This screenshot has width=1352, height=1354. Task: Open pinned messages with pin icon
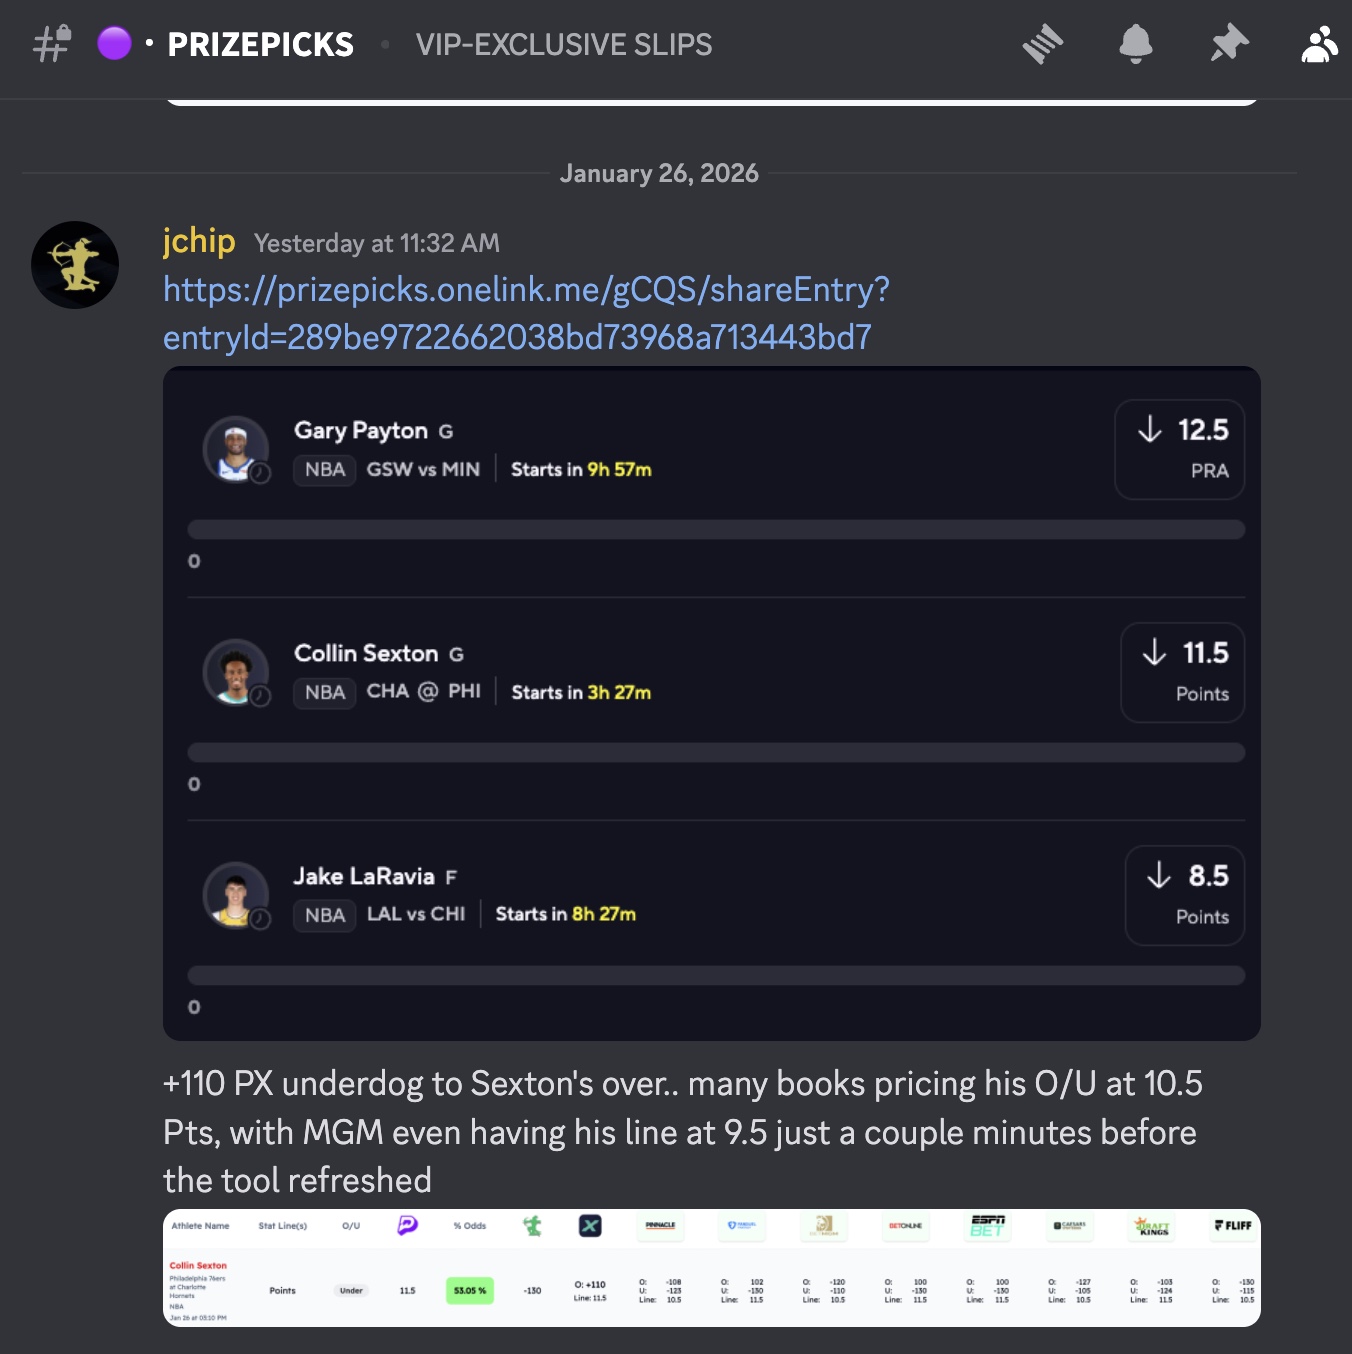(1229, 44)
